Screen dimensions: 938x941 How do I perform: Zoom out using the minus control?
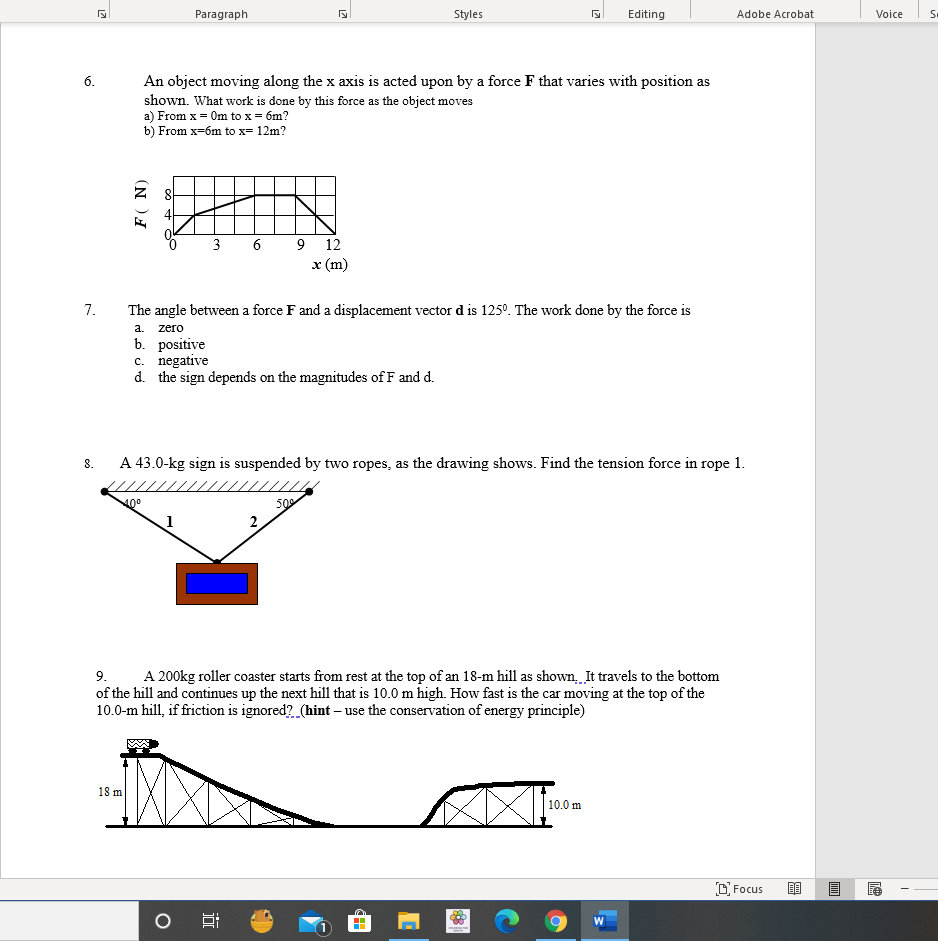point(906,888)
